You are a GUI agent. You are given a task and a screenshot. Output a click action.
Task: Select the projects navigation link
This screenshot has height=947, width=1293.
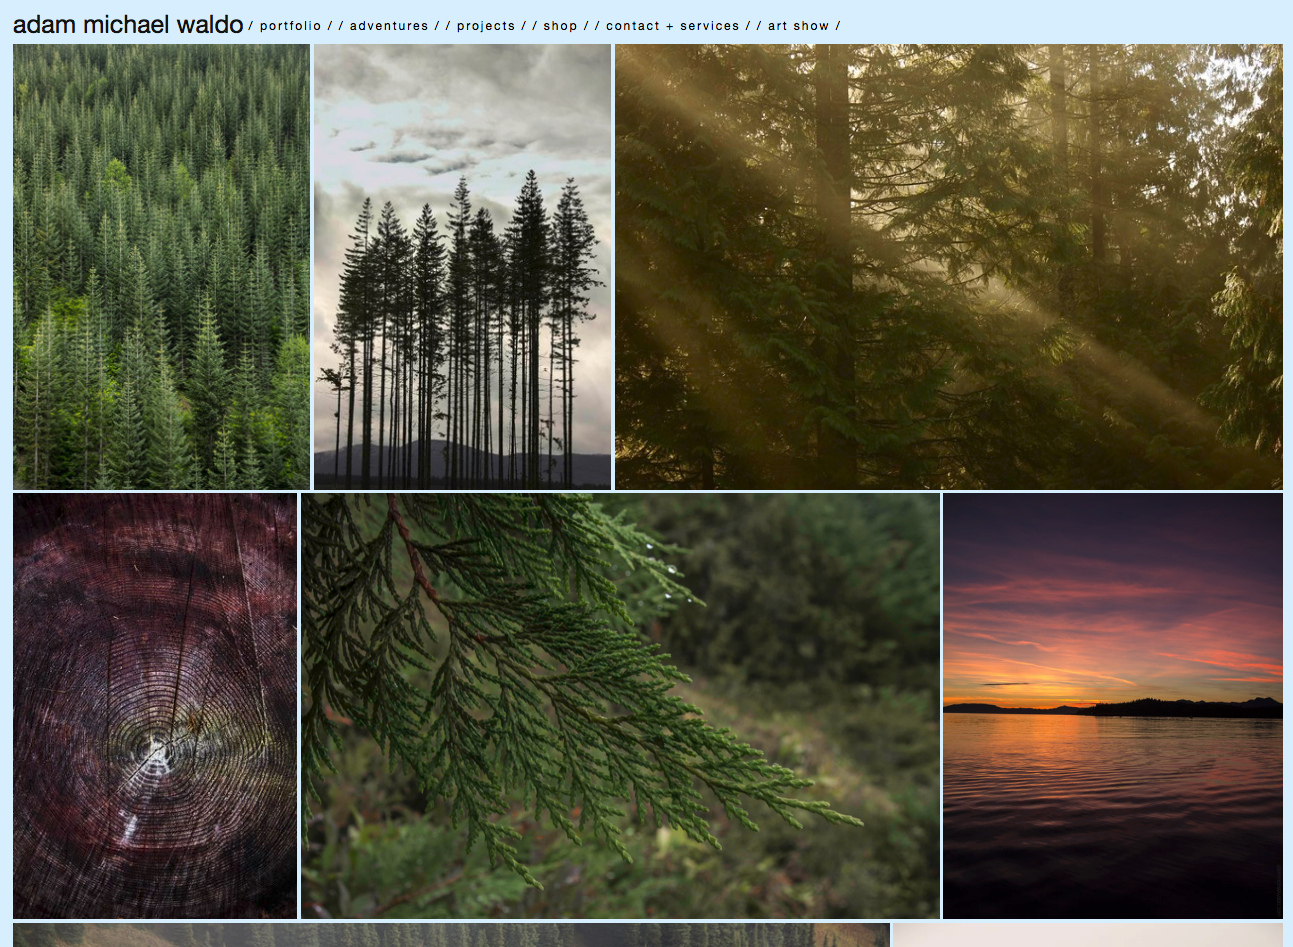[486, 26]
